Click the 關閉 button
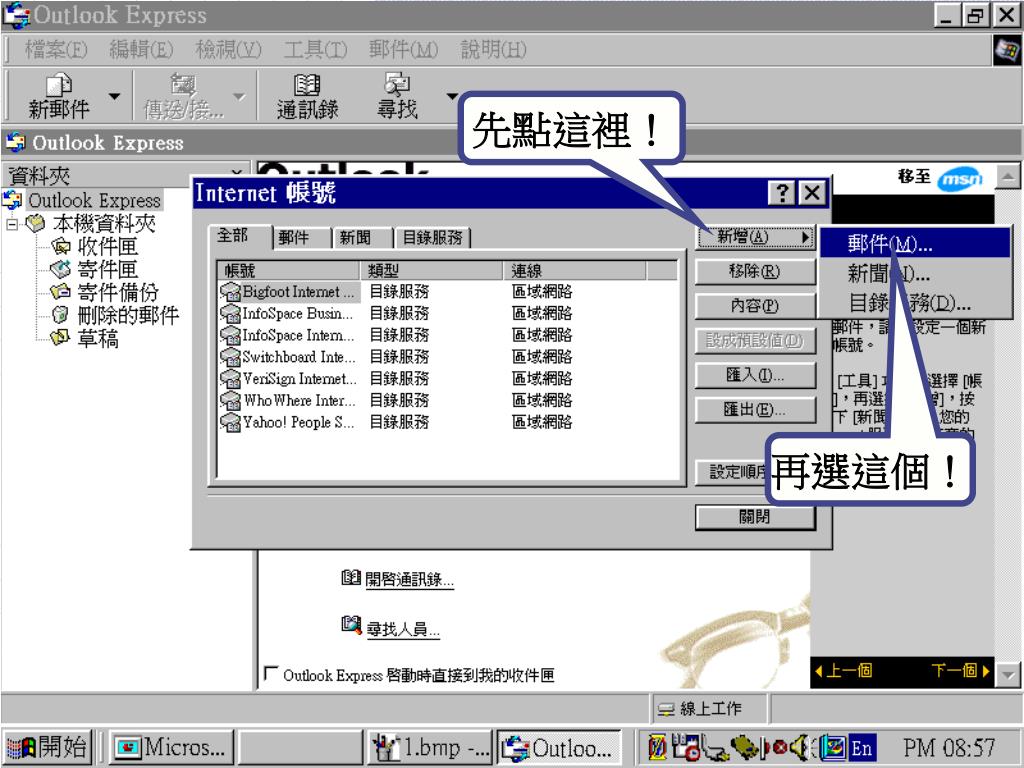This screenshot has height=768, width=1024. (x=756, y=517)
